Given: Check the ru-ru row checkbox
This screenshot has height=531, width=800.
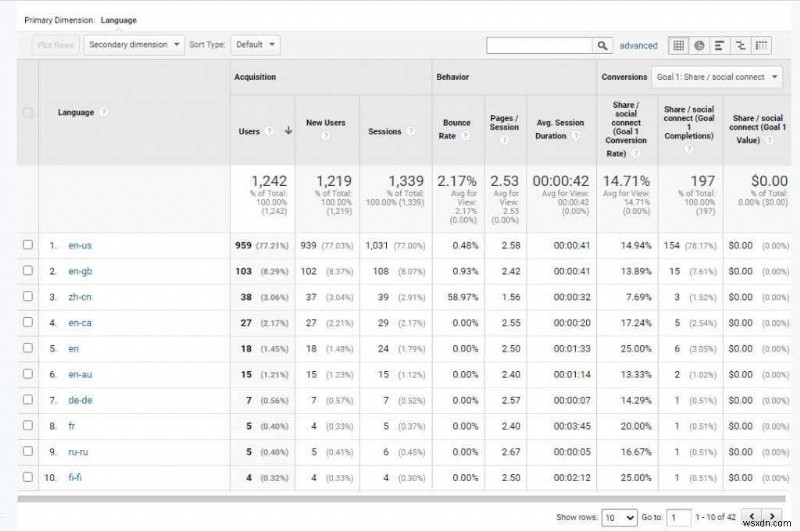Looking at the screenshot, I should tap(28, 451).
